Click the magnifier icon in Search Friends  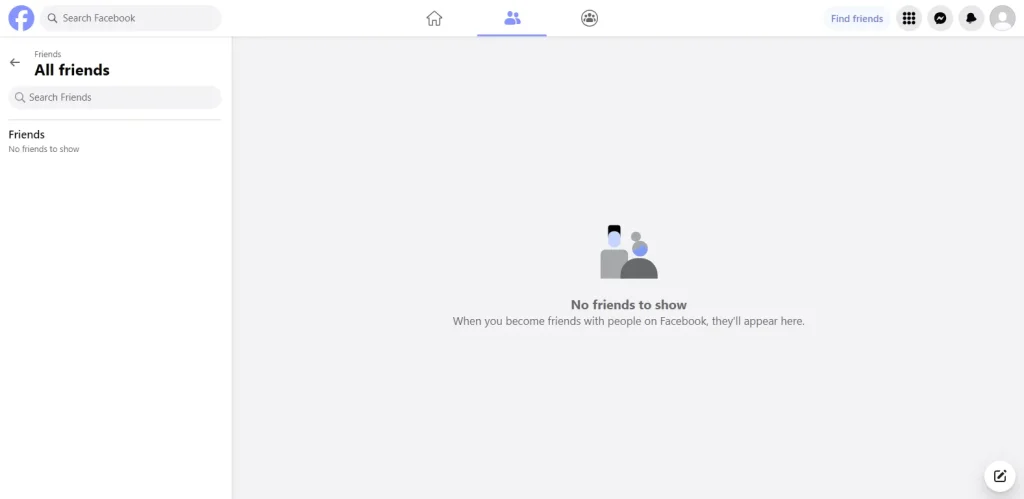[x=20, y=97]
